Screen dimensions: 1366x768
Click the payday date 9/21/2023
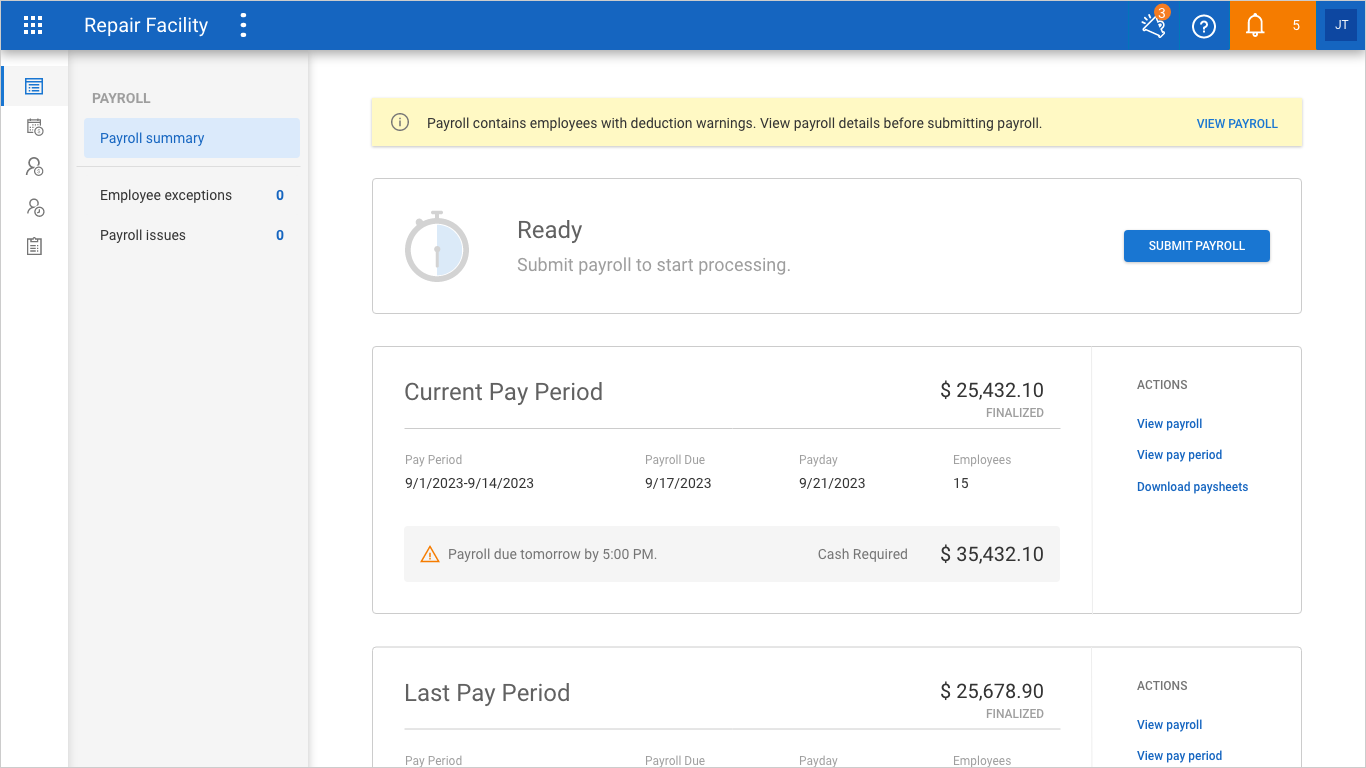(x=832, y=483)
